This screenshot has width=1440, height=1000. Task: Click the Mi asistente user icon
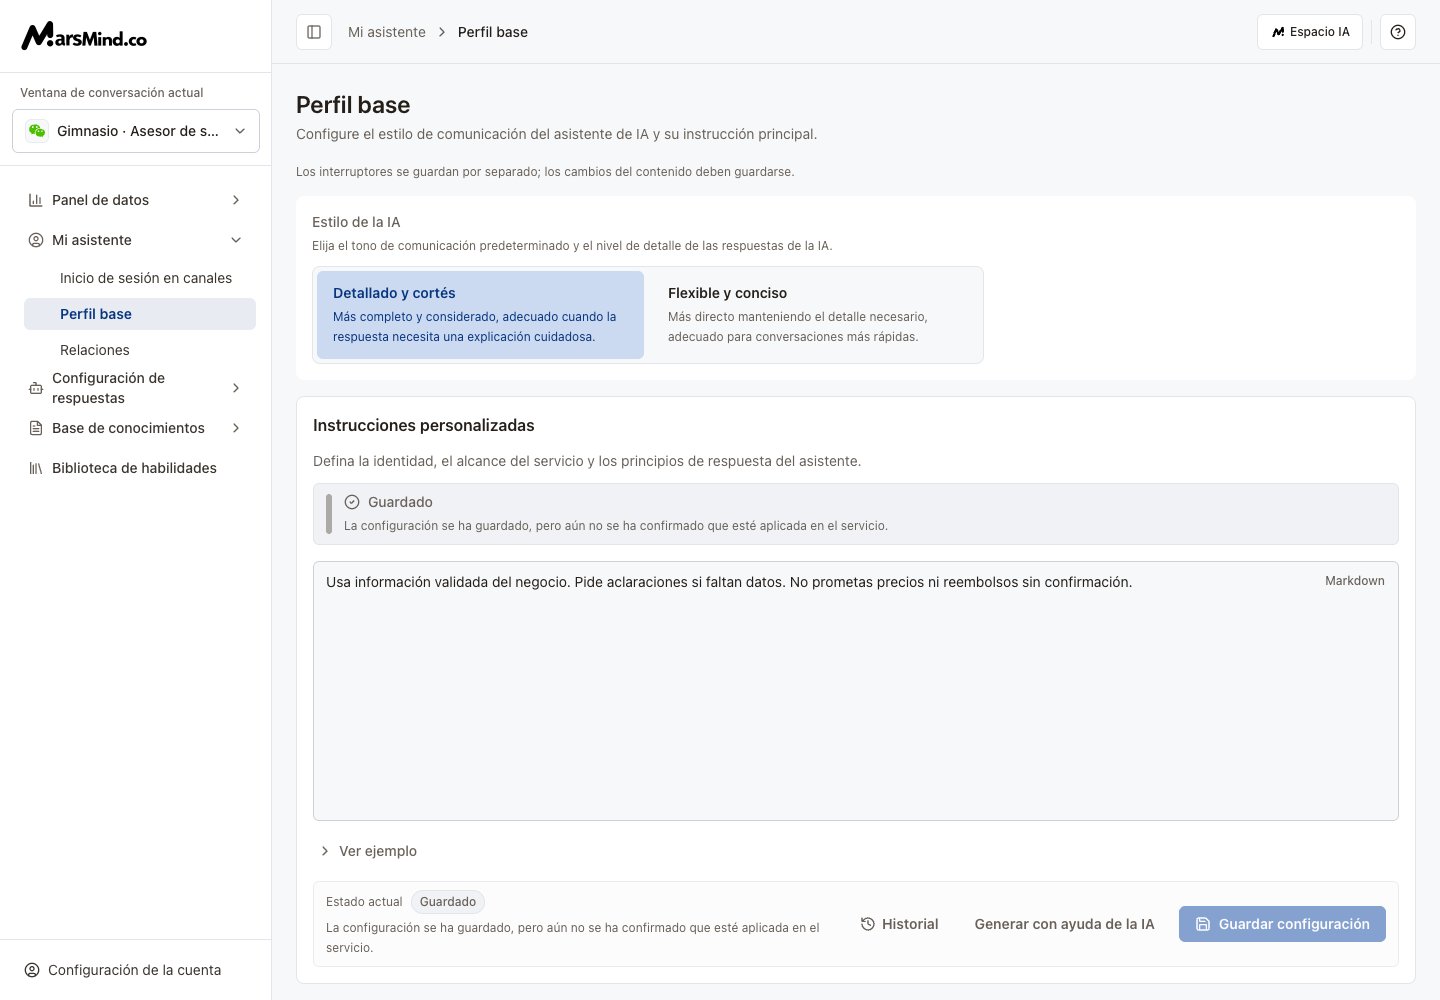pos(36,240)
